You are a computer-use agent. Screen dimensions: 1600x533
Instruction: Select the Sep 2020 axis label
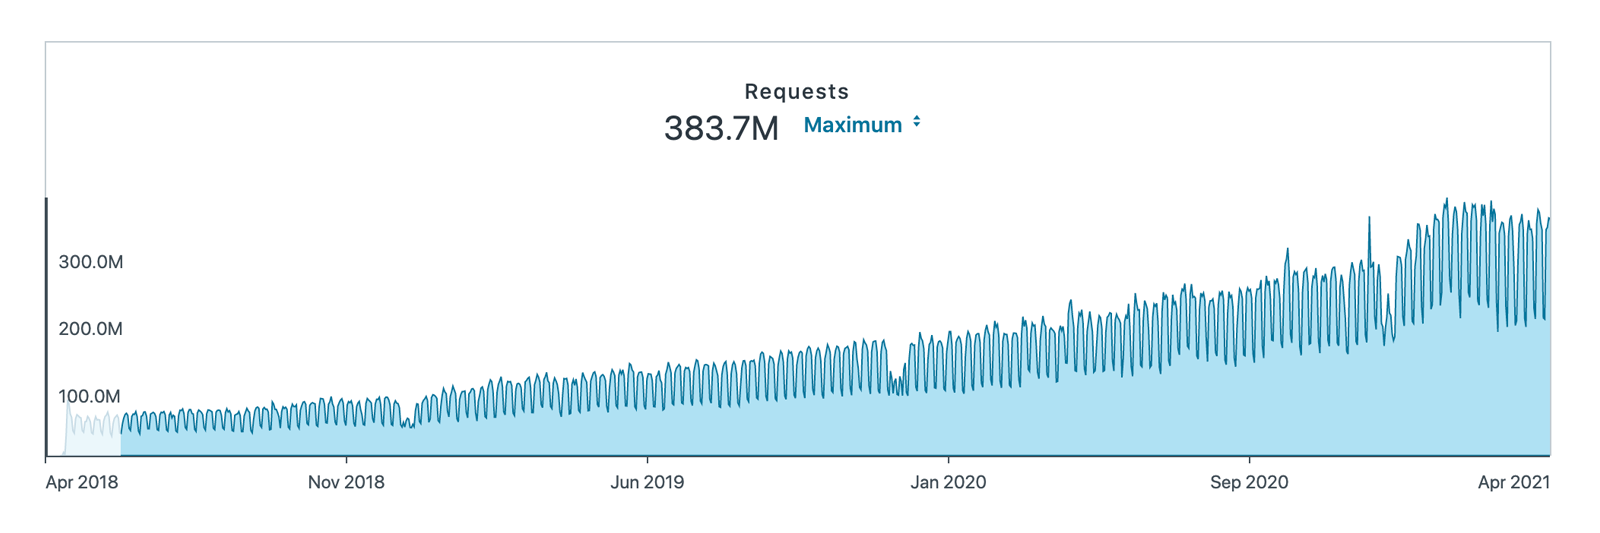(1249, 482)
